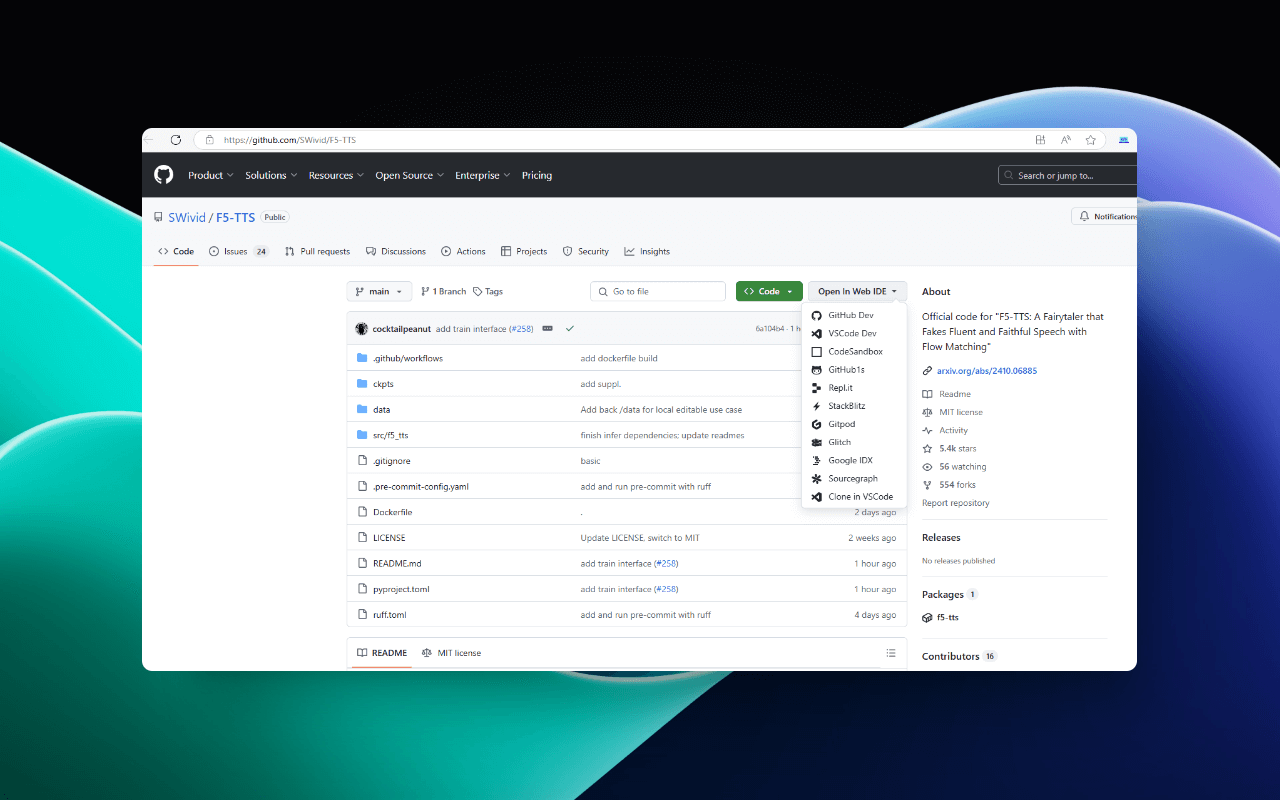Select the README tab
The height and width of the screenshot is (800, 1280).
click(382, 653)
